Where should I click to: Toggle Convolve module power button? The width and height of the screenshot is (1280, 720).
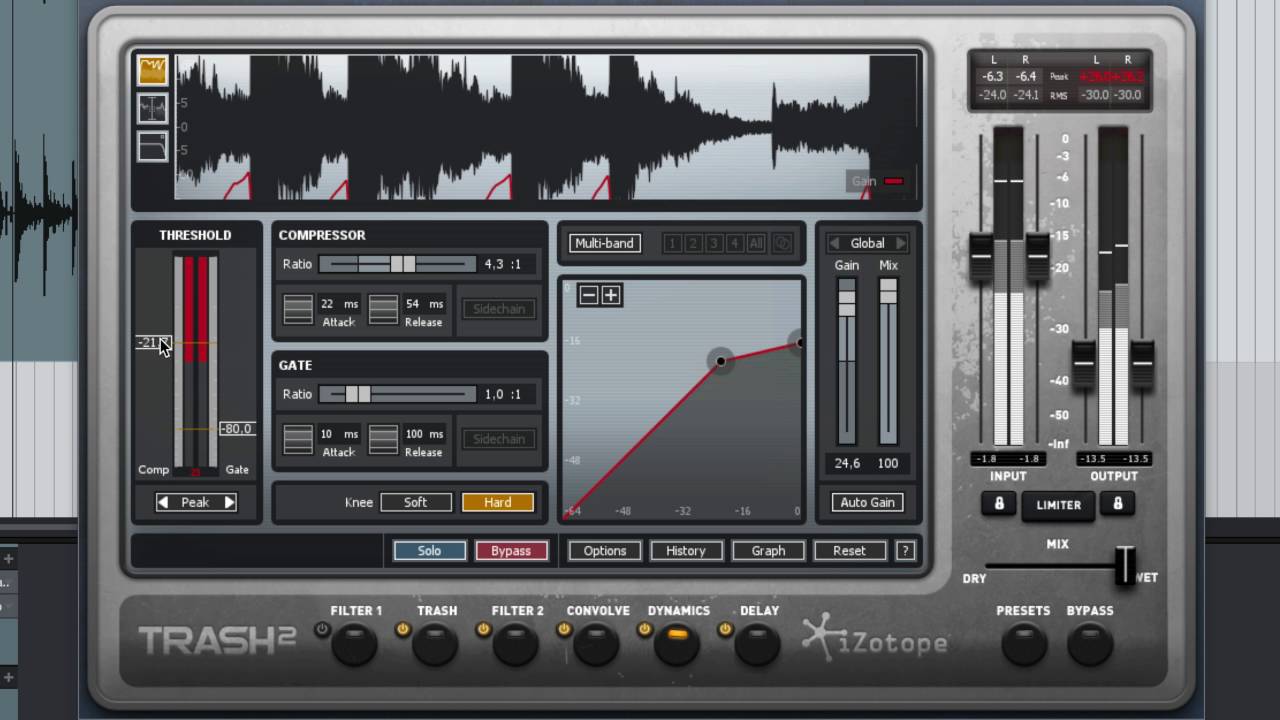[x=564, y=629]
